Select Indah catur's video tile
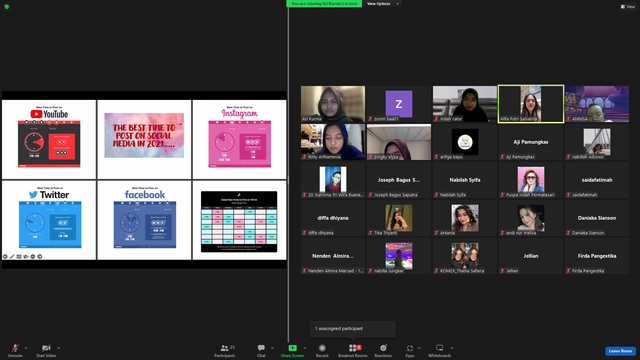 pos(465,104)
